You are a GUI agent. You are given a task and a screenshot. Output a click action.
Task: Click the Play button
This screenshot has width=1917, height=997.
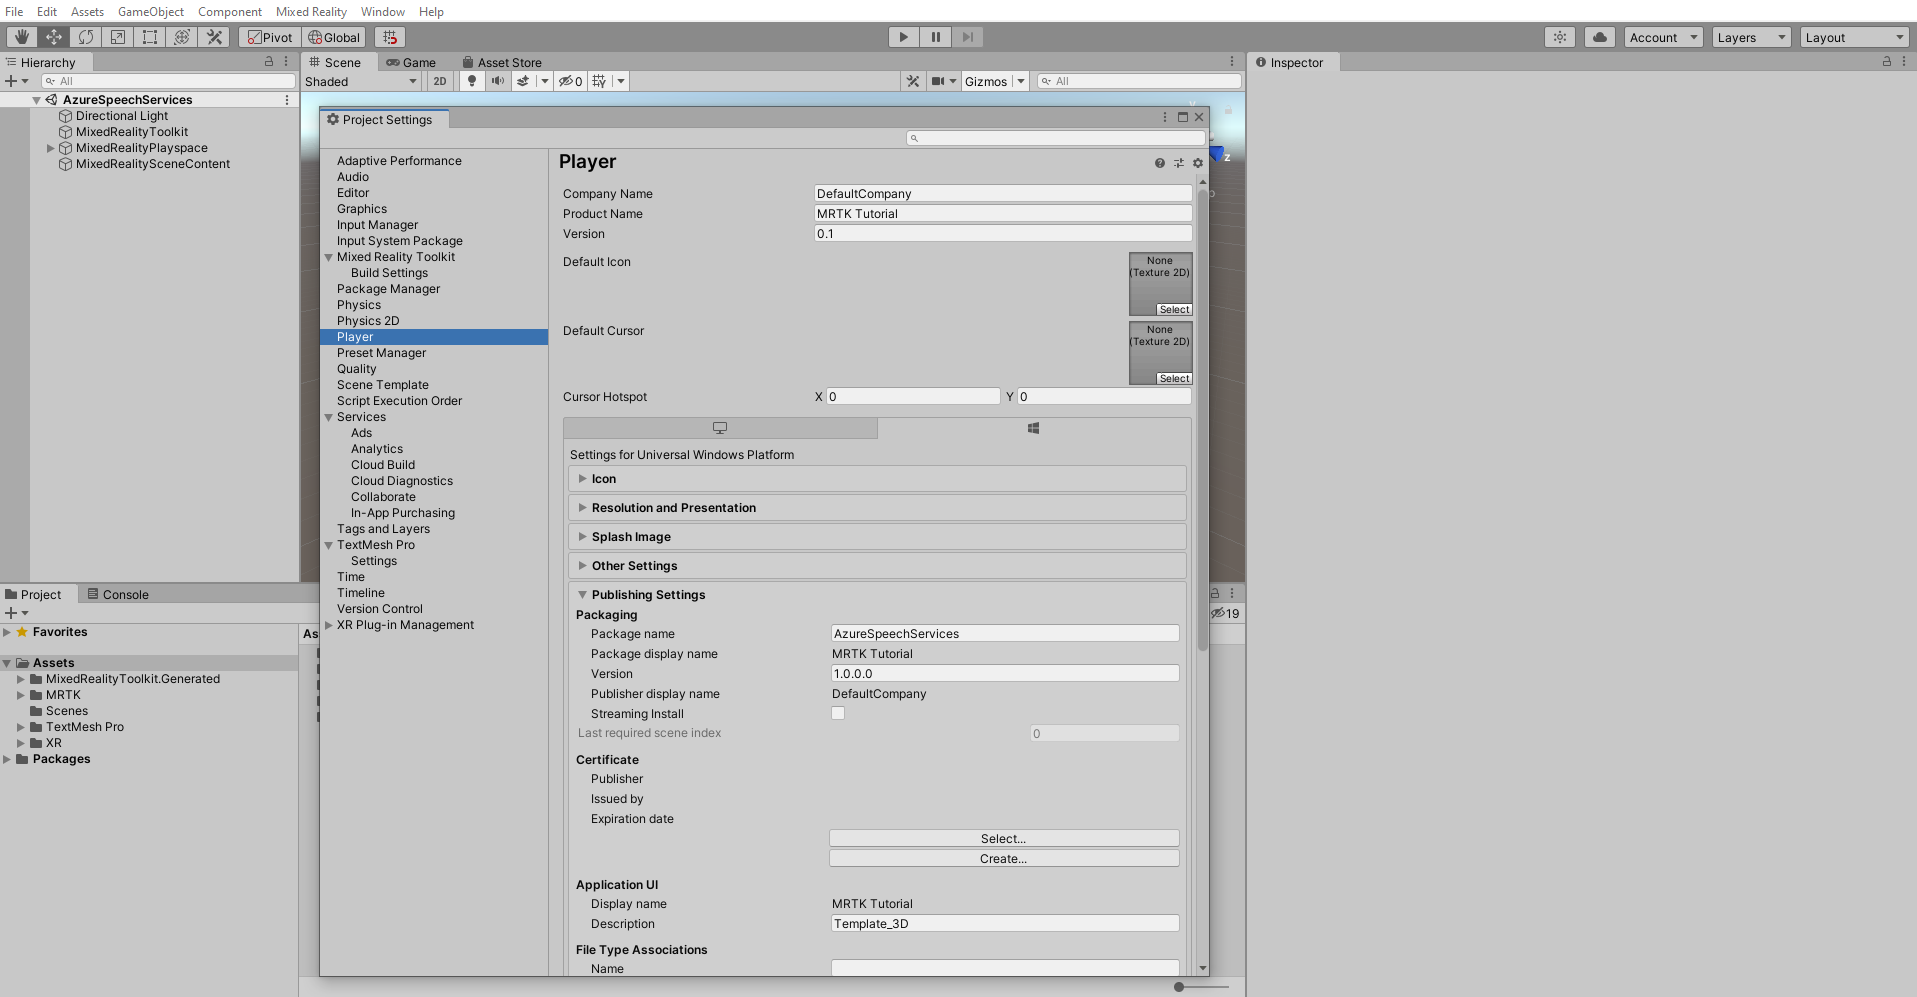903,37
